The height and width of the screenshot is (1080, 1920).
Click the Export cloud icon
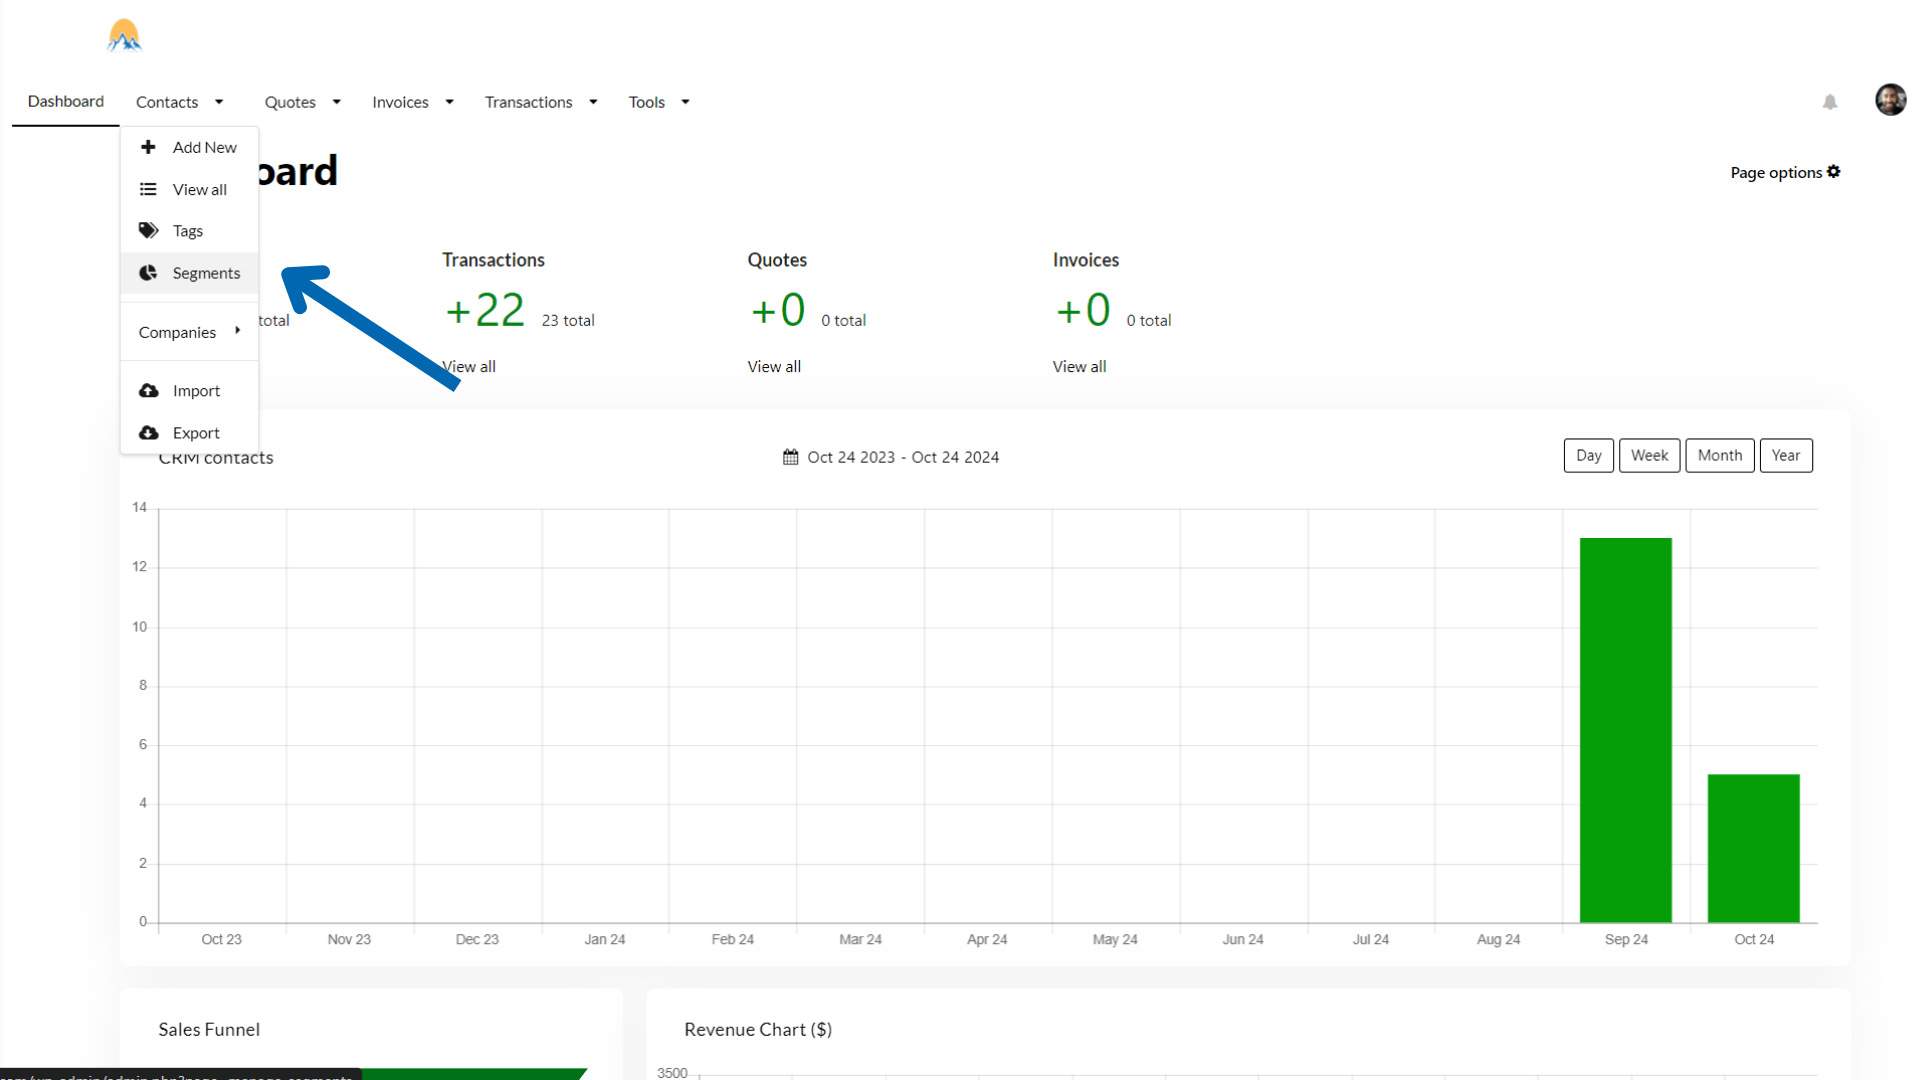coord(148,433)
